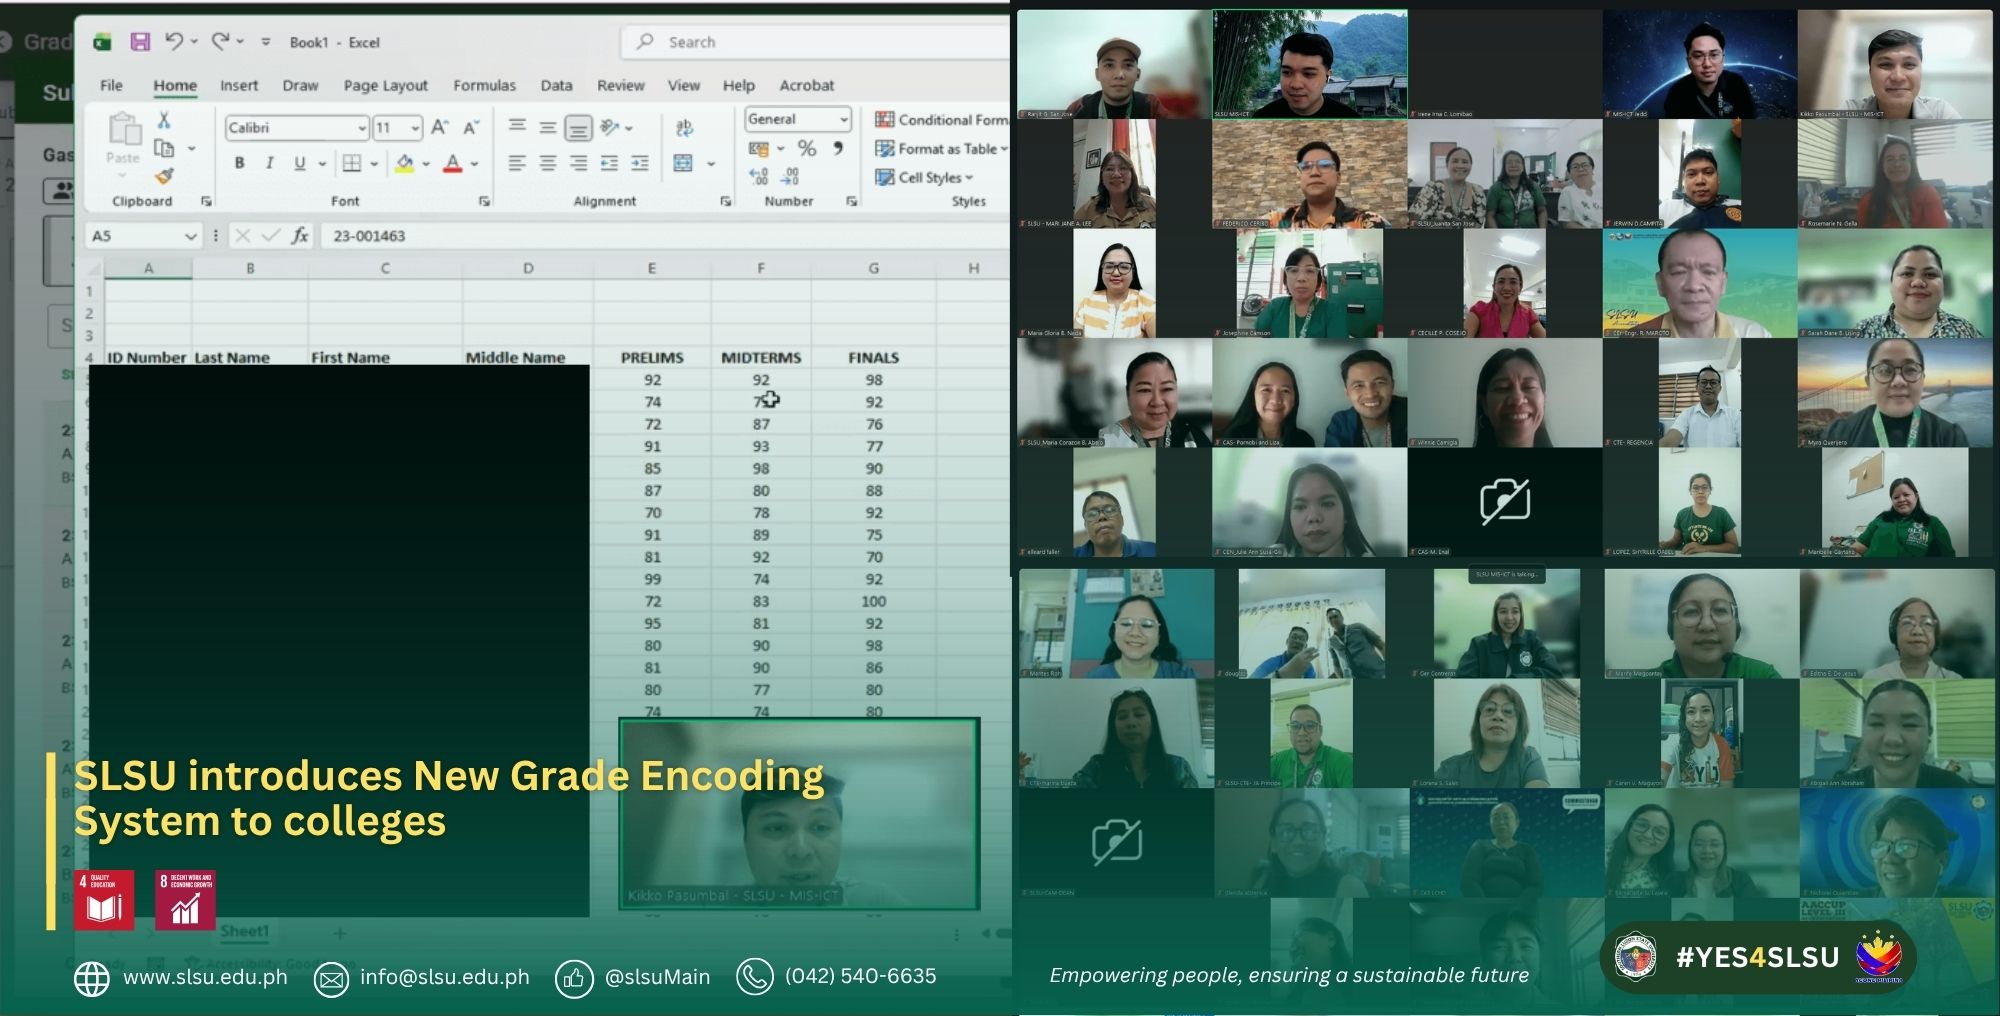Open the Formulas ribbon tab

click(x=484, y=86)
